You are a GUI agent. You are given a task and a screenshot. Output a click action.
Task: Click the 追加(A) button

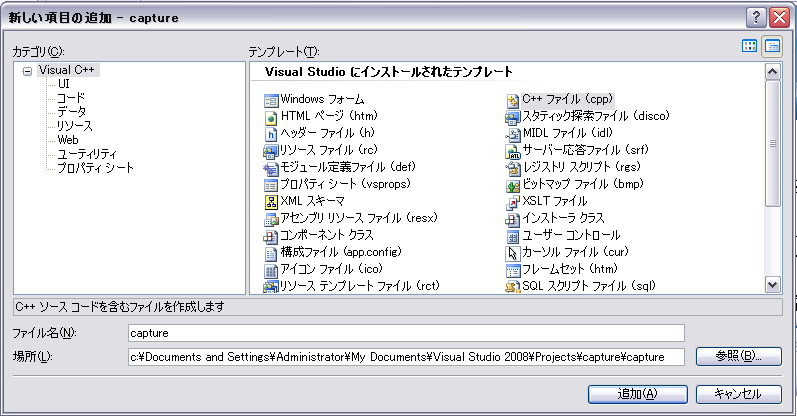click(x=637, y=394)
